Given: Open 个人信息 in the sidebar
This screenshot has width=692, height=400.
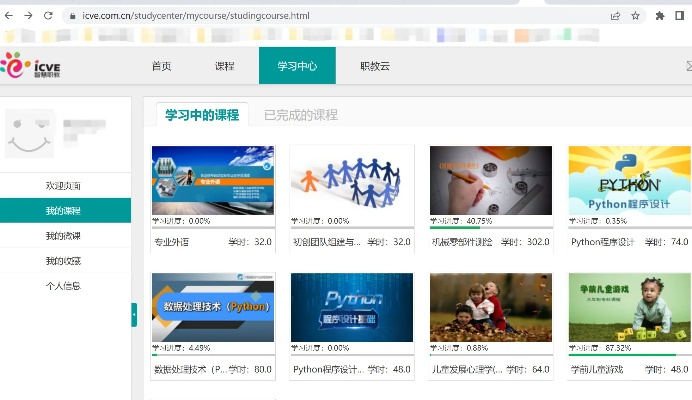Looking at the screenshot, I should point(63,286).
